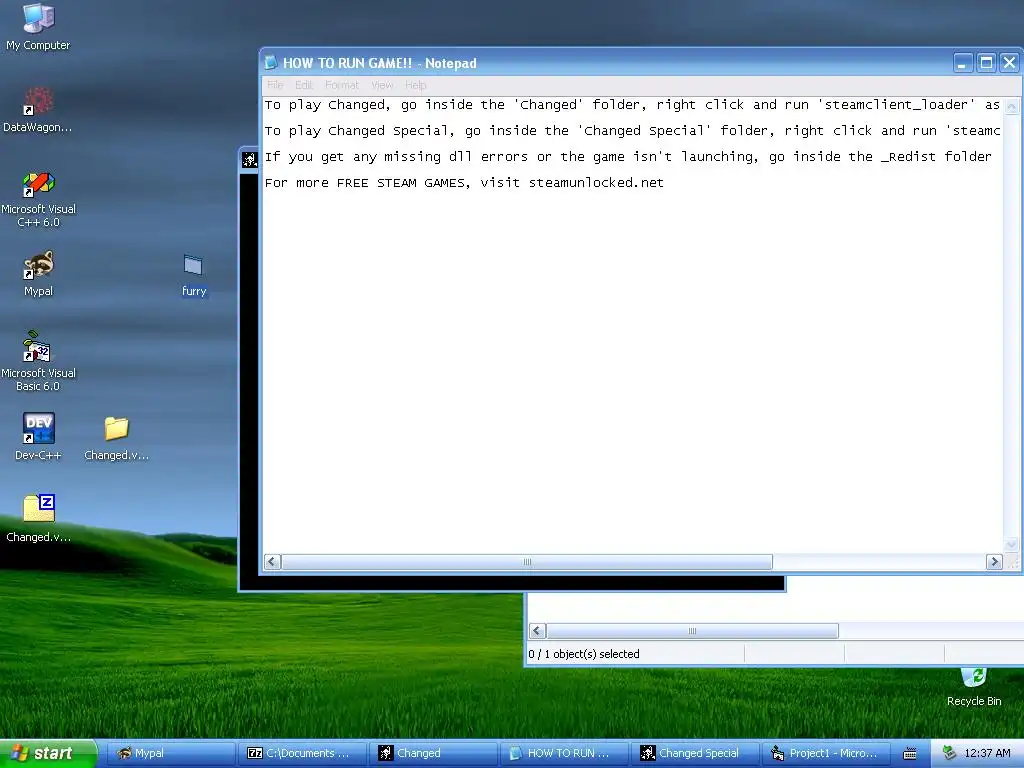Click the Notepad title bar icon

pyautogui.click(x=270, y=63)
